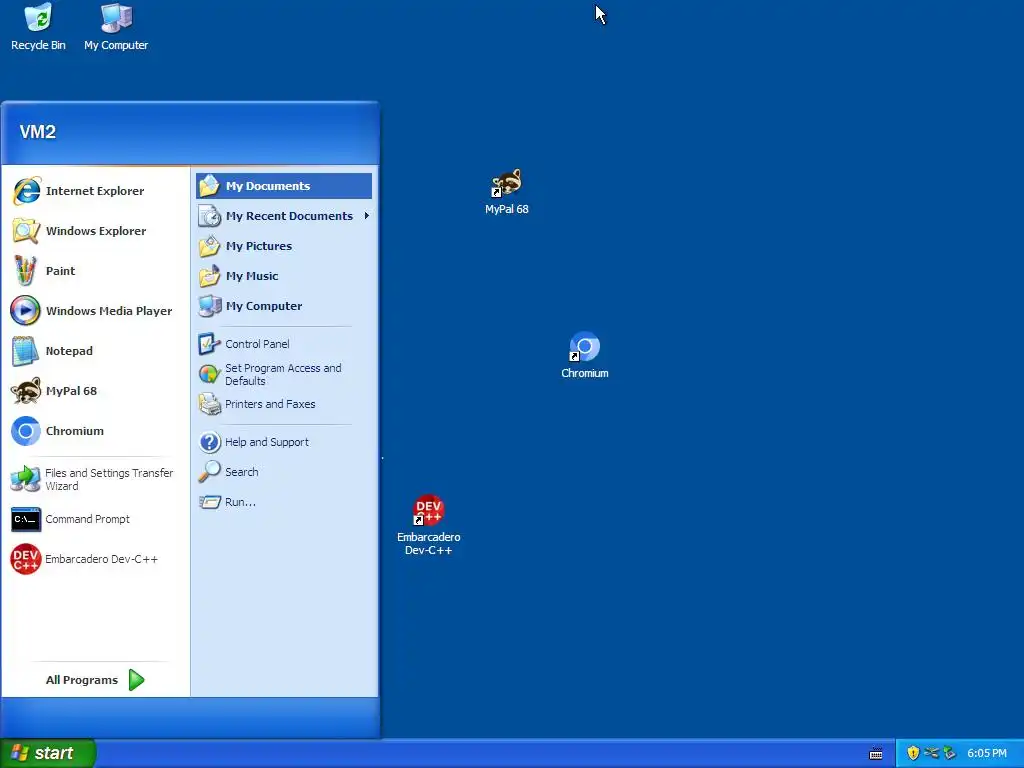Open Help and Support
This screenshot has height=768, width=1024.
tap(284, 442)
